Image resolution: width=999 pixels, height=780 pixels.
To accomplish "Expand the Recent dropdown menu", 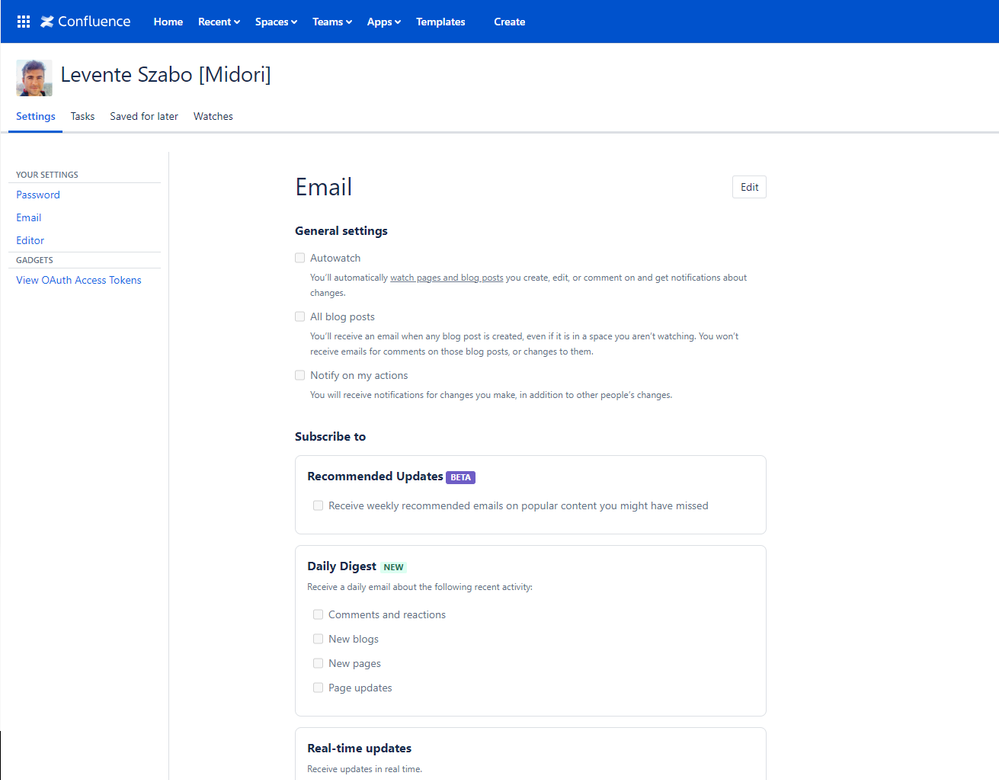I will point(219,22).
